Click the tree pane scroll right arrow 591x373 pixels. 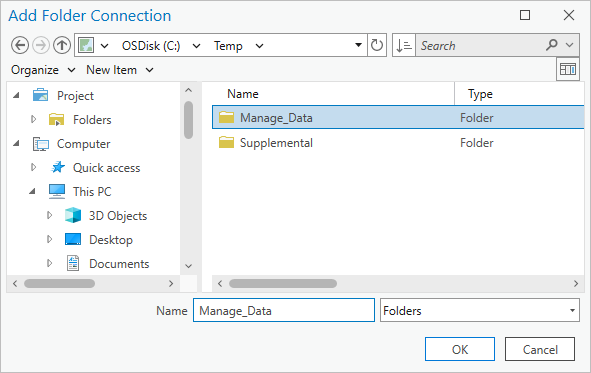click(x=171, y=283)
